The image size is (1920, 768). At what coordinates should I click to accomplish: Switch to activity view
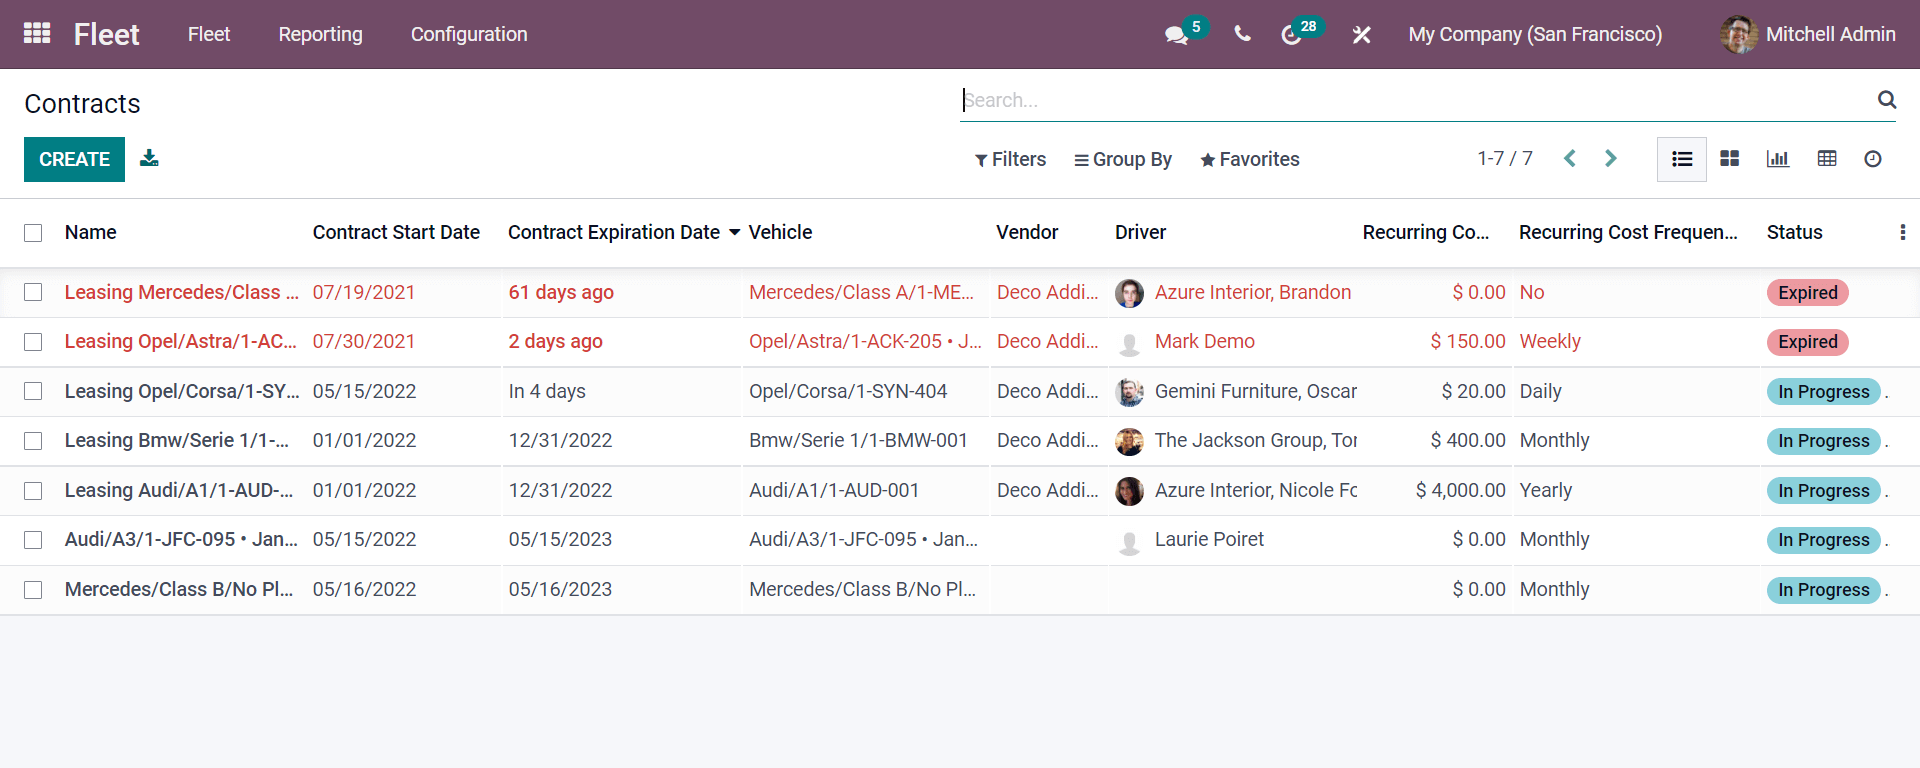click(1873, 159)
